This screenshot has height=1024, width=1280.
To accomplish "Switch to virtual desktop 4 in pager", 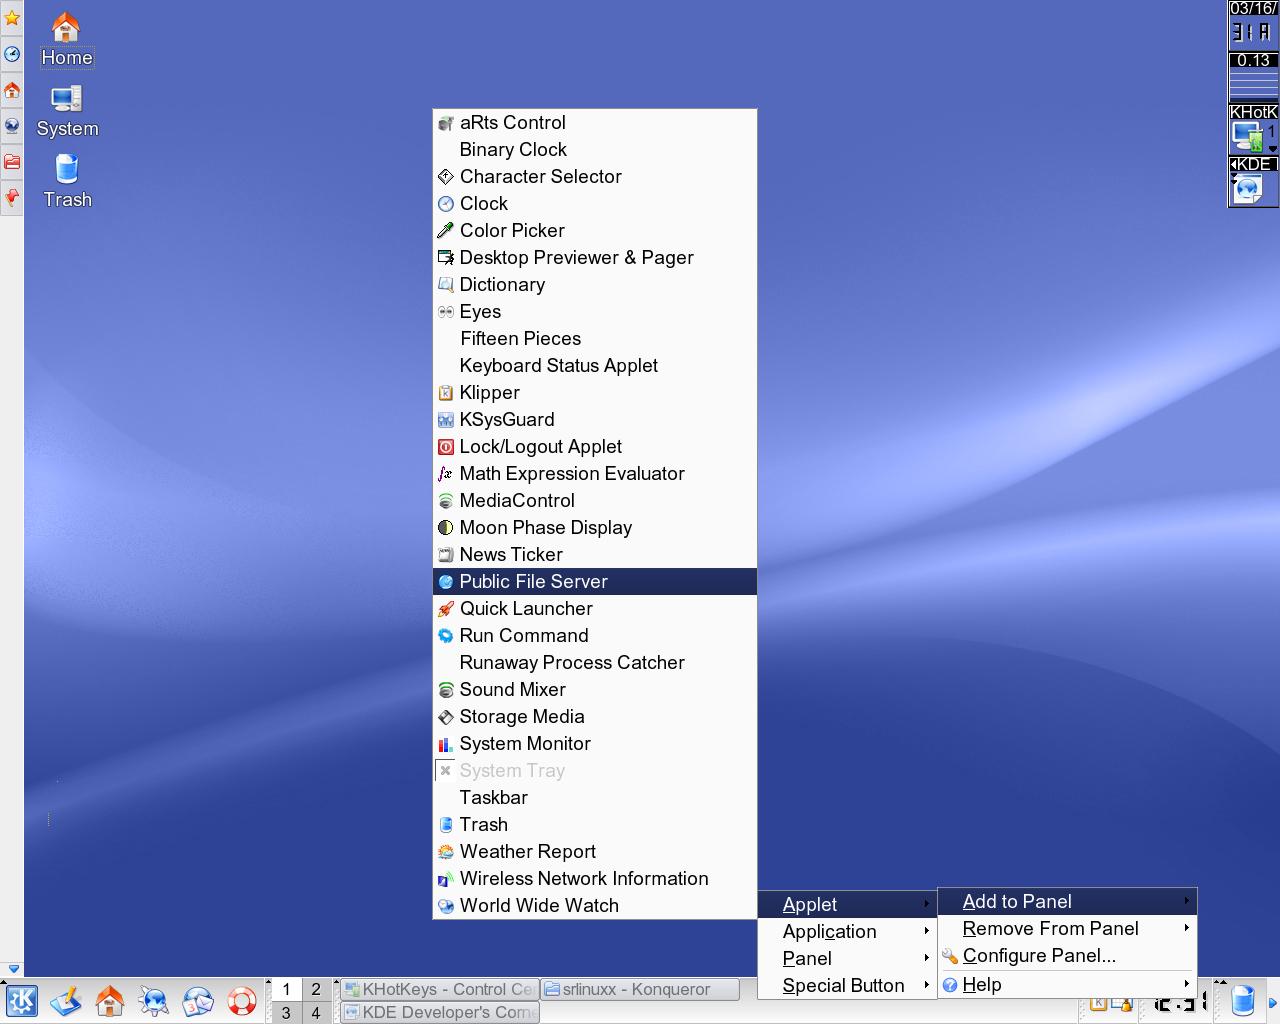I will click(316, 1012).
